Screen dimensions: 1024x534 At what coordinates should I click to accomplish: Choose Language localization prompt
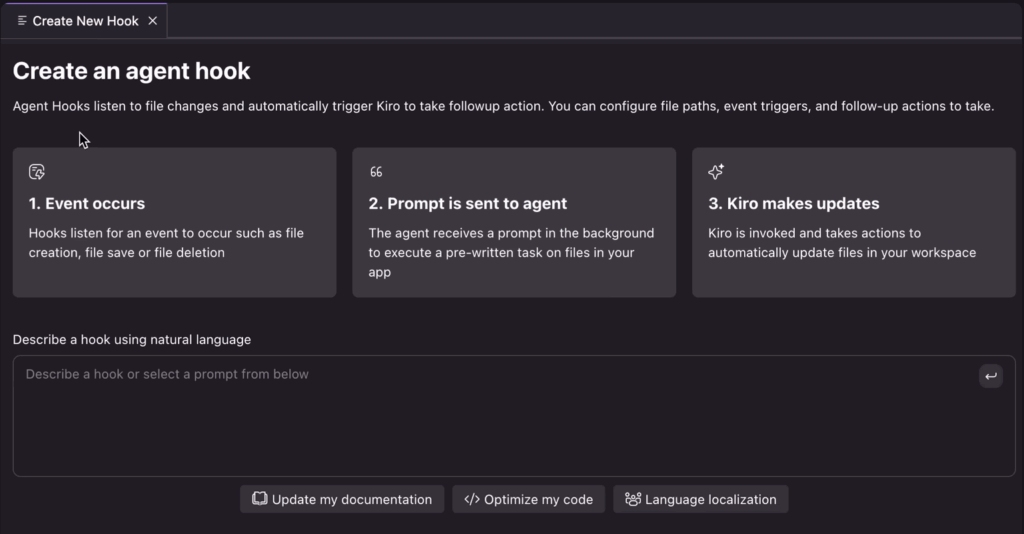(700, 499)
